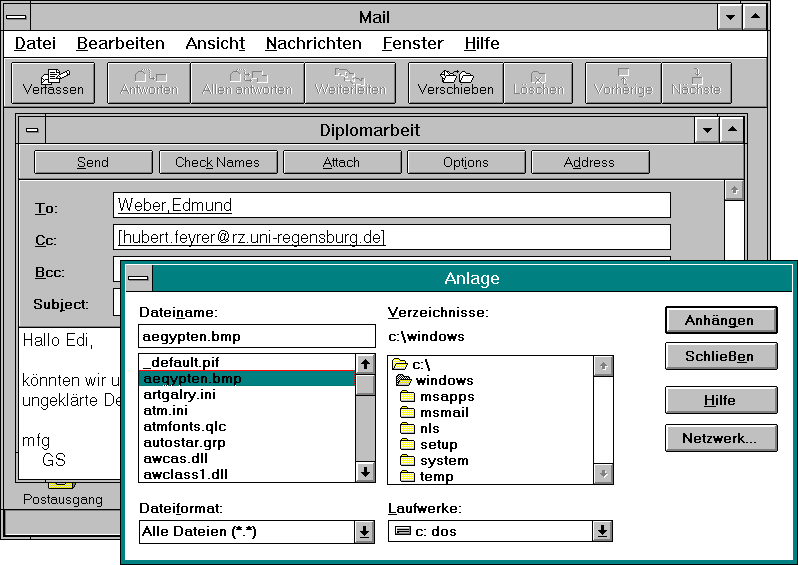Open the Nachrichten menu
798x565 pixels.
point(313,43)
